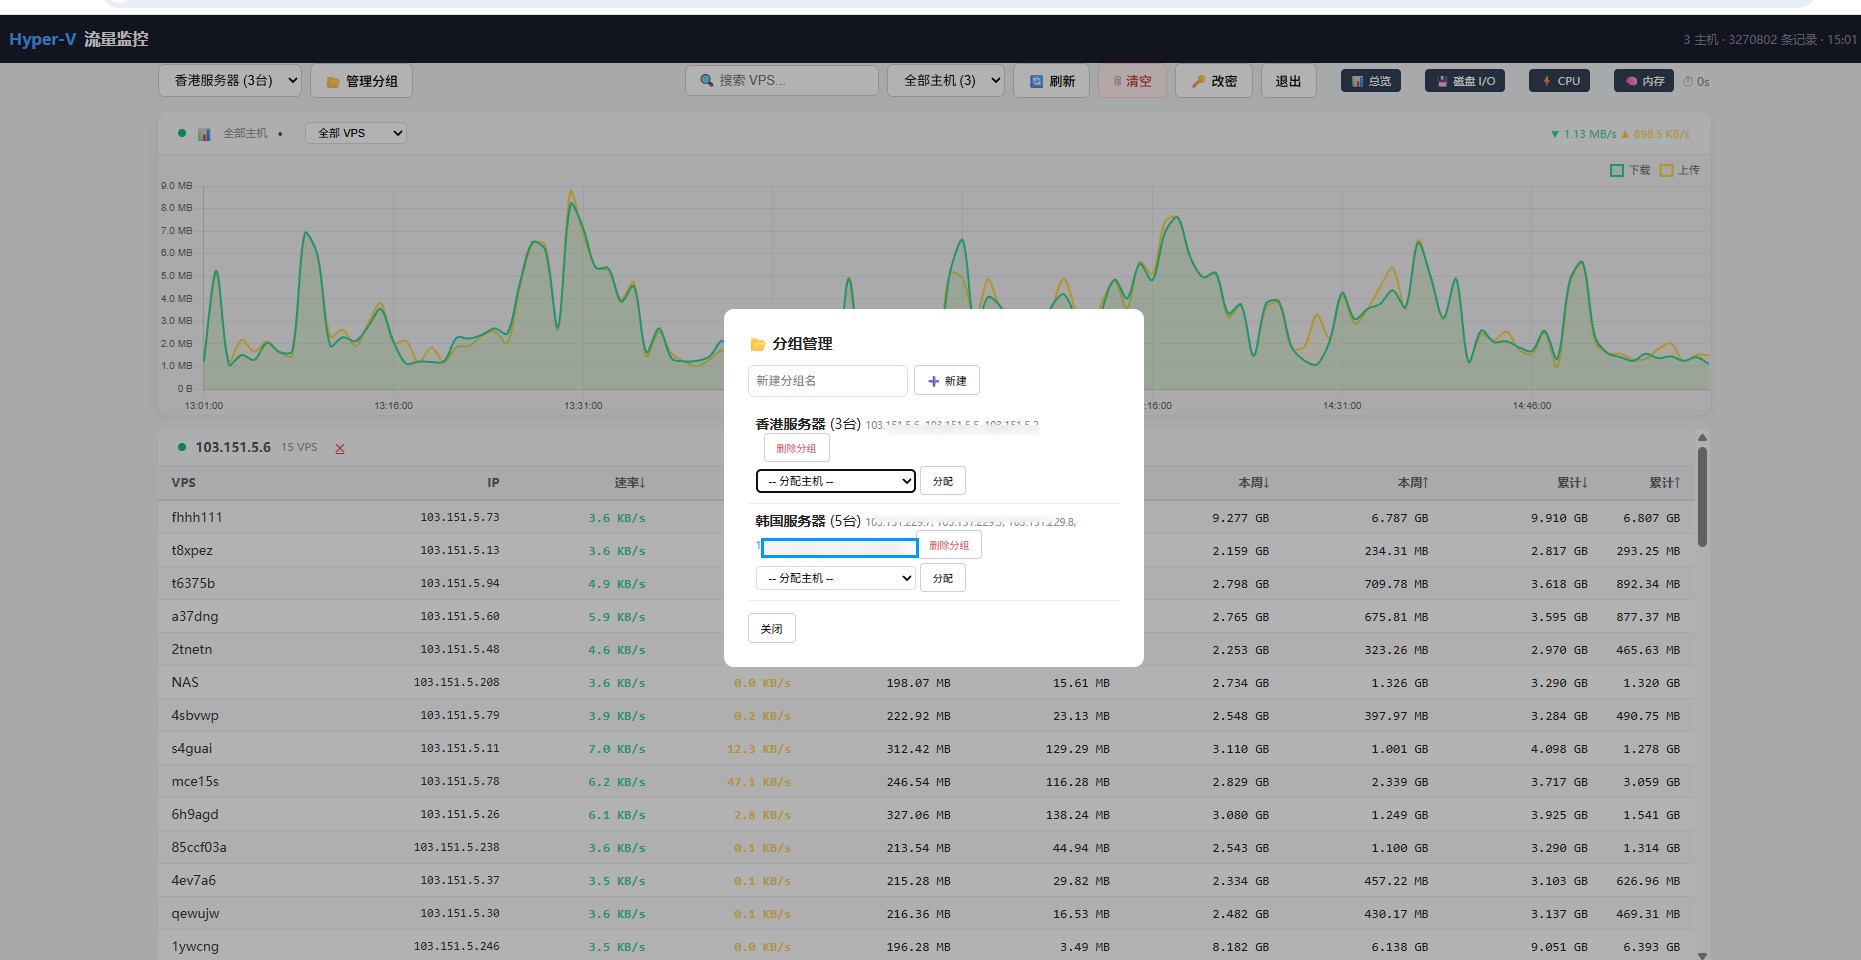Open the 香港服务器 (3台) group selector
Screen dimensions: 1861x960
230,80
